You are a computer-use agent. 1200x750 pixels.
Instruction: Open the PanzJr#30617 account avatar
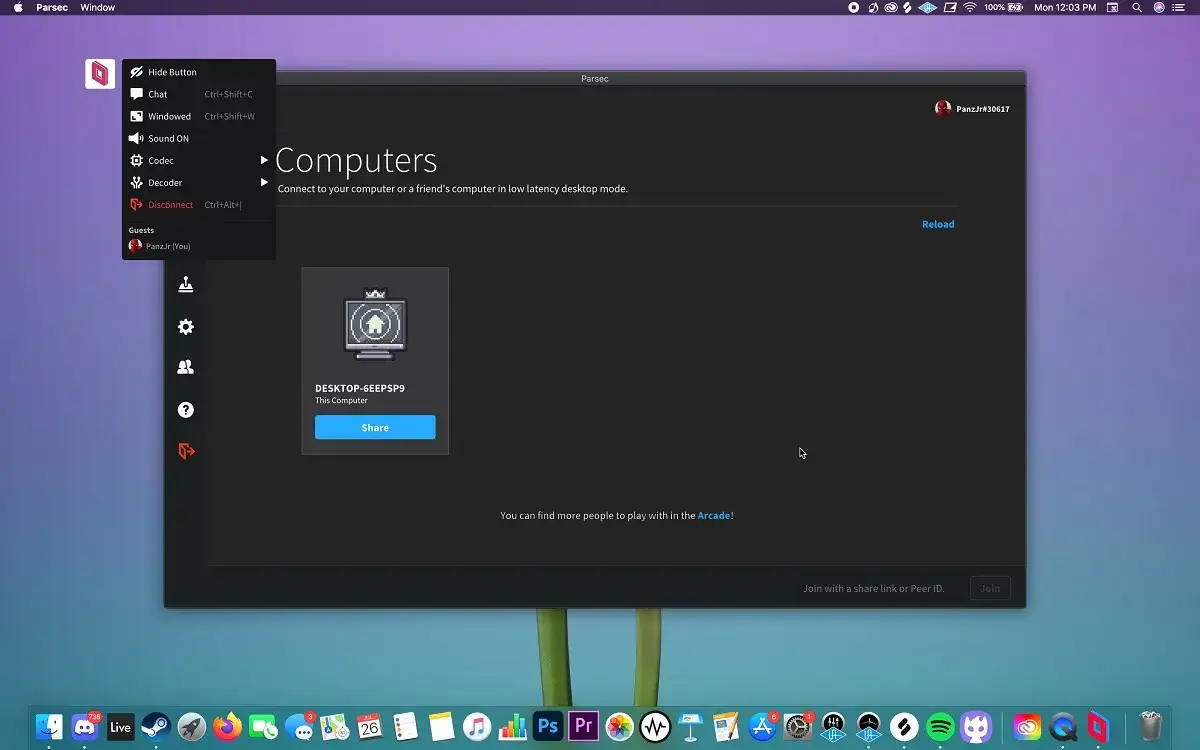[942, 109]
